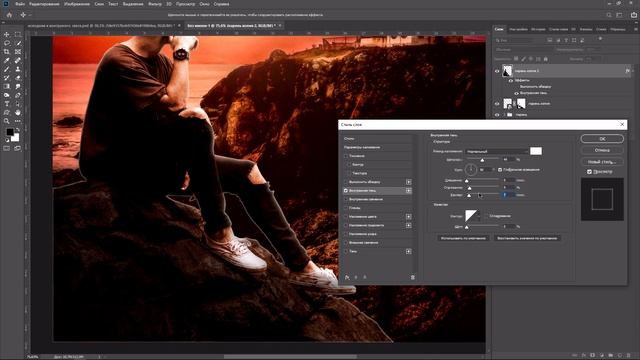
Task: Expand the layer group in Layers panel
Action: 504,115
